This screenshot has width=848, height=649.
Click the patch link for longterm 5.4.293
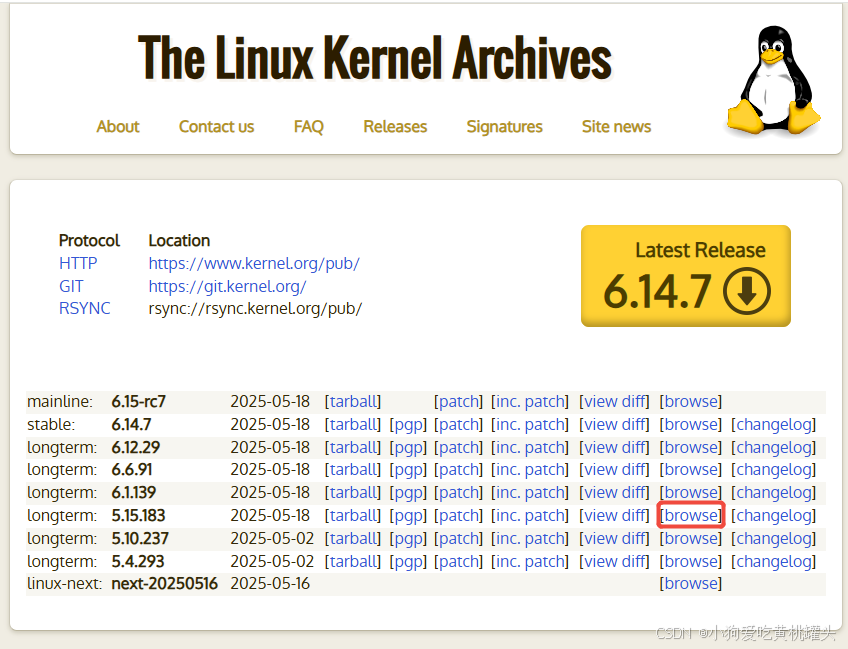458,561
